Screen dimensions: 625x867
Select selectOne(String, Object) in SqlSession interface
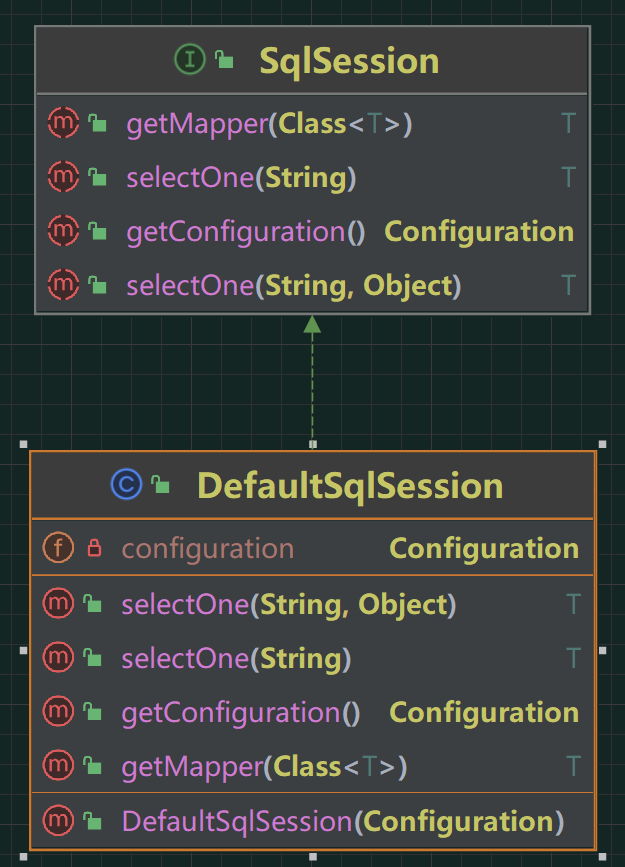[x=312, y=285]
